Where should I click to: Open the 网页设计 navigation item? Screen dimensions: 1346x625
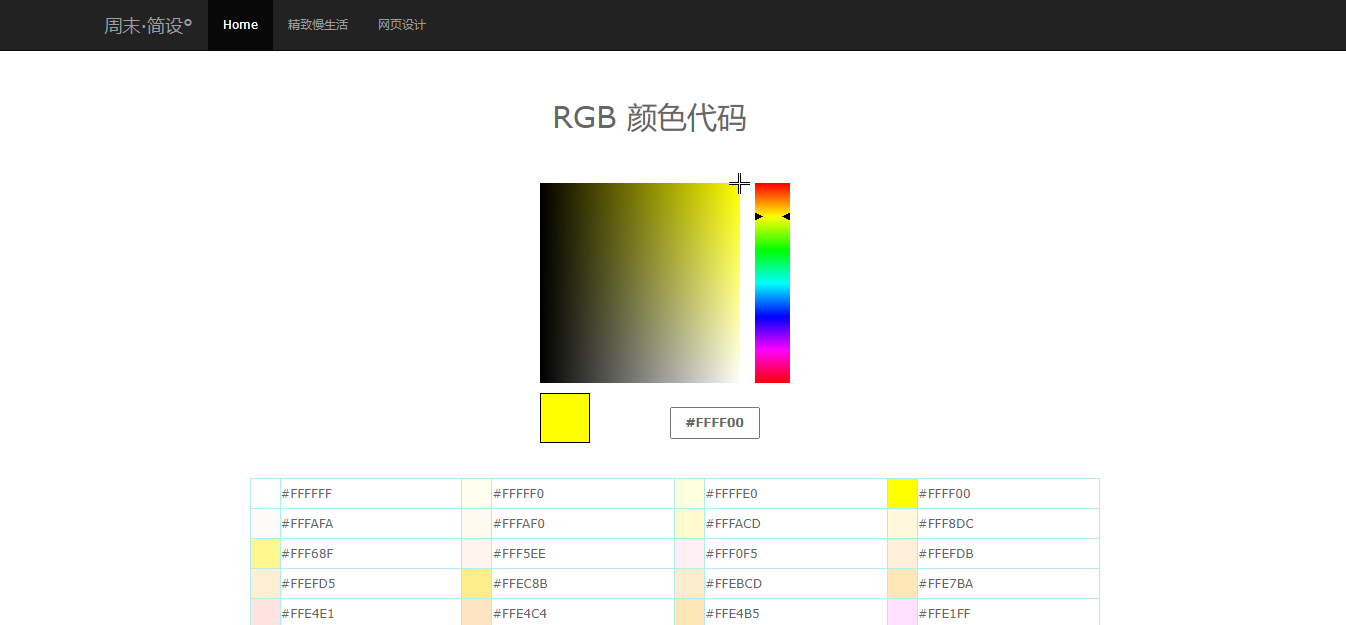402,25
